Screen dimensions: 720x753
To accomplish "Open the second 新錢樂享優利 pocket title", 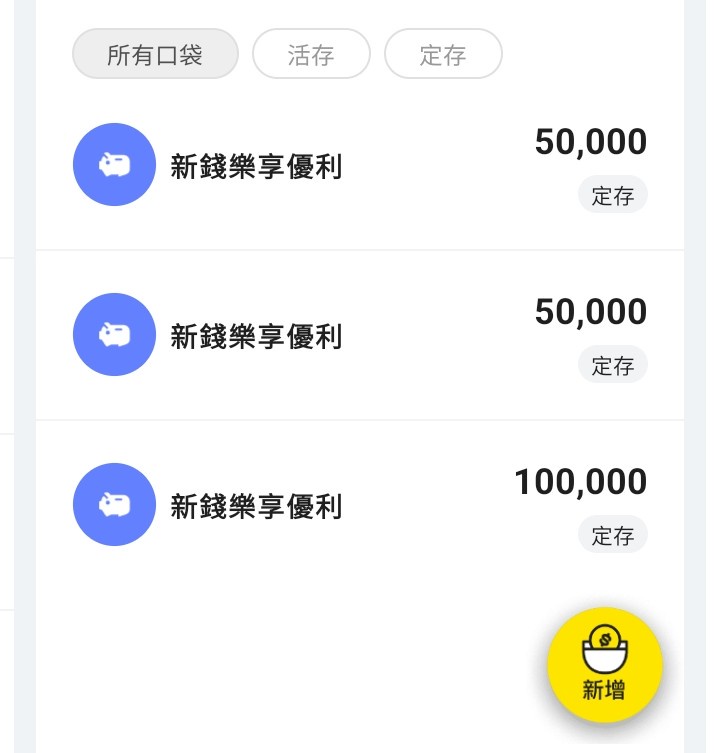I will [x=256, y=336].
